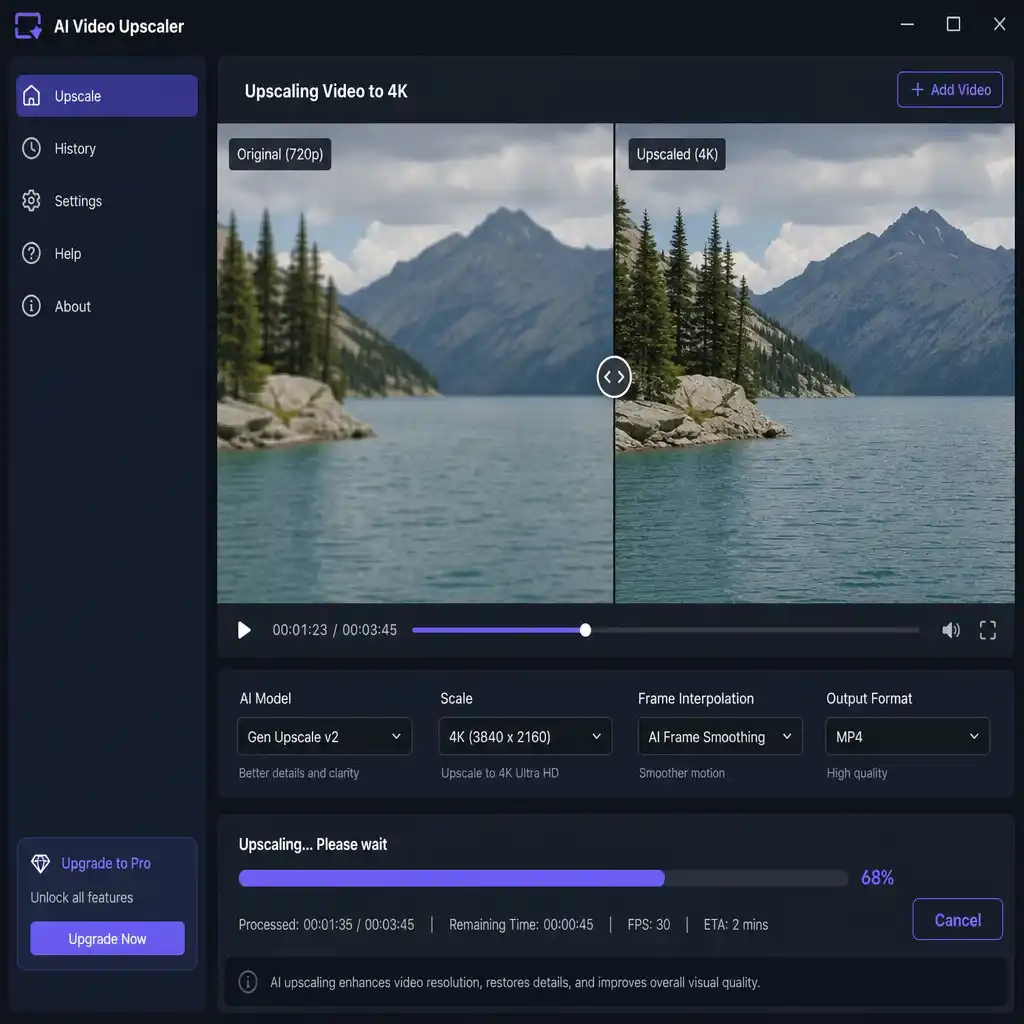Click the play button in video controls
Image resolution: width=1024 pixels, height=1024 pixels.
tap(244, 630)
